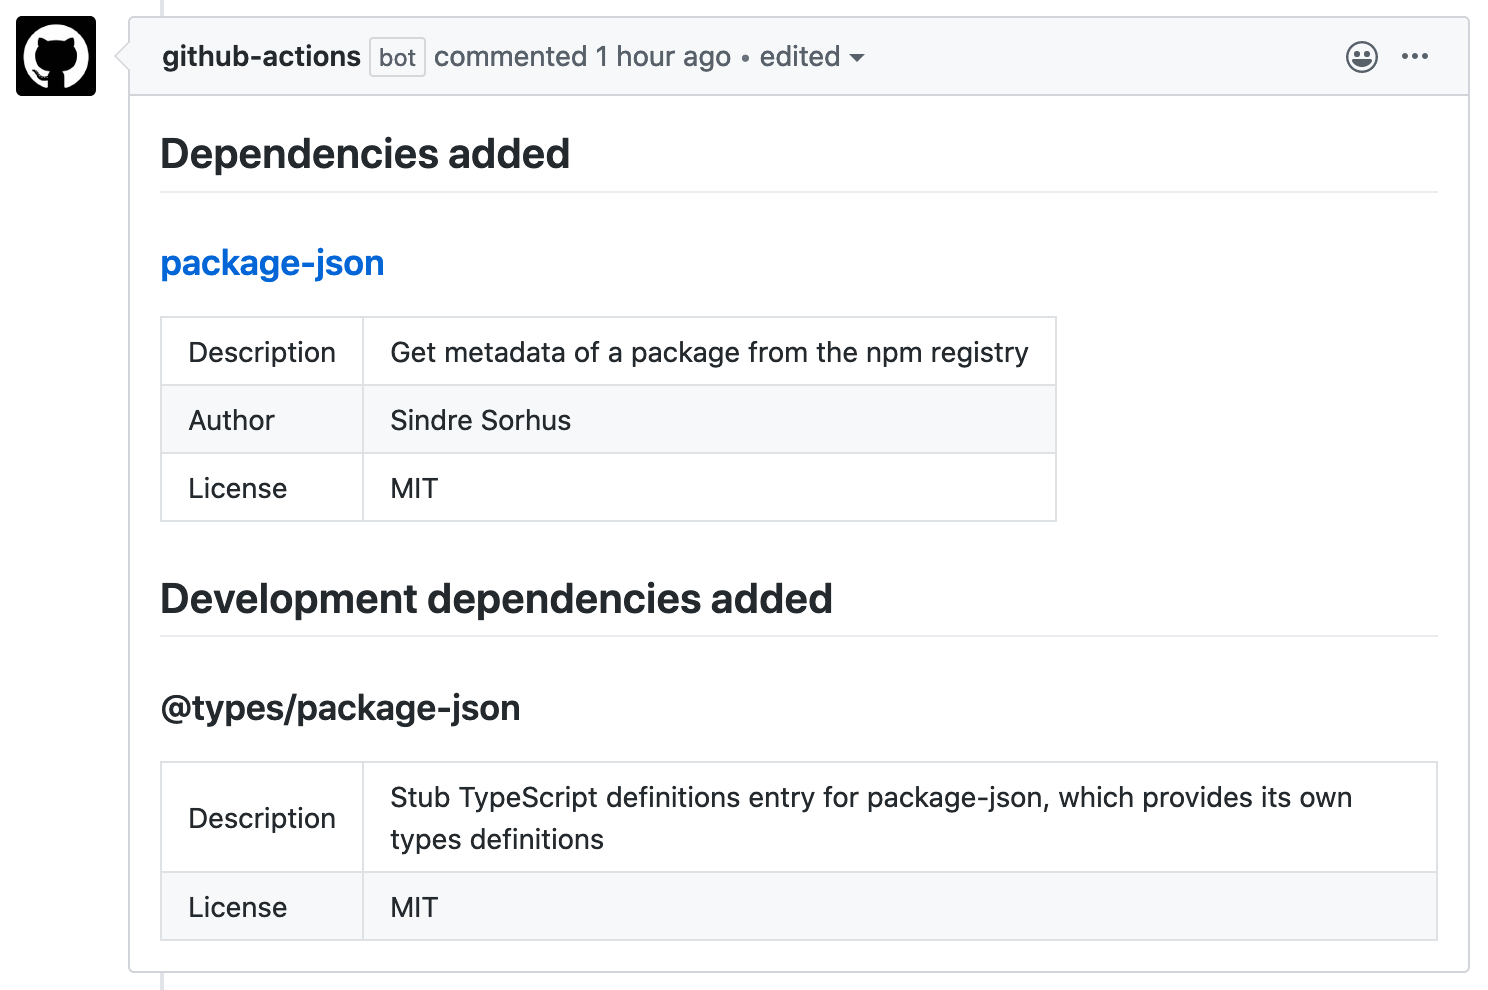The height and width of the screenshot is (990, 1488).
Task: Click the "Get metadata of a package" description text
Action: pyautogui.click(x=709, y=352)
